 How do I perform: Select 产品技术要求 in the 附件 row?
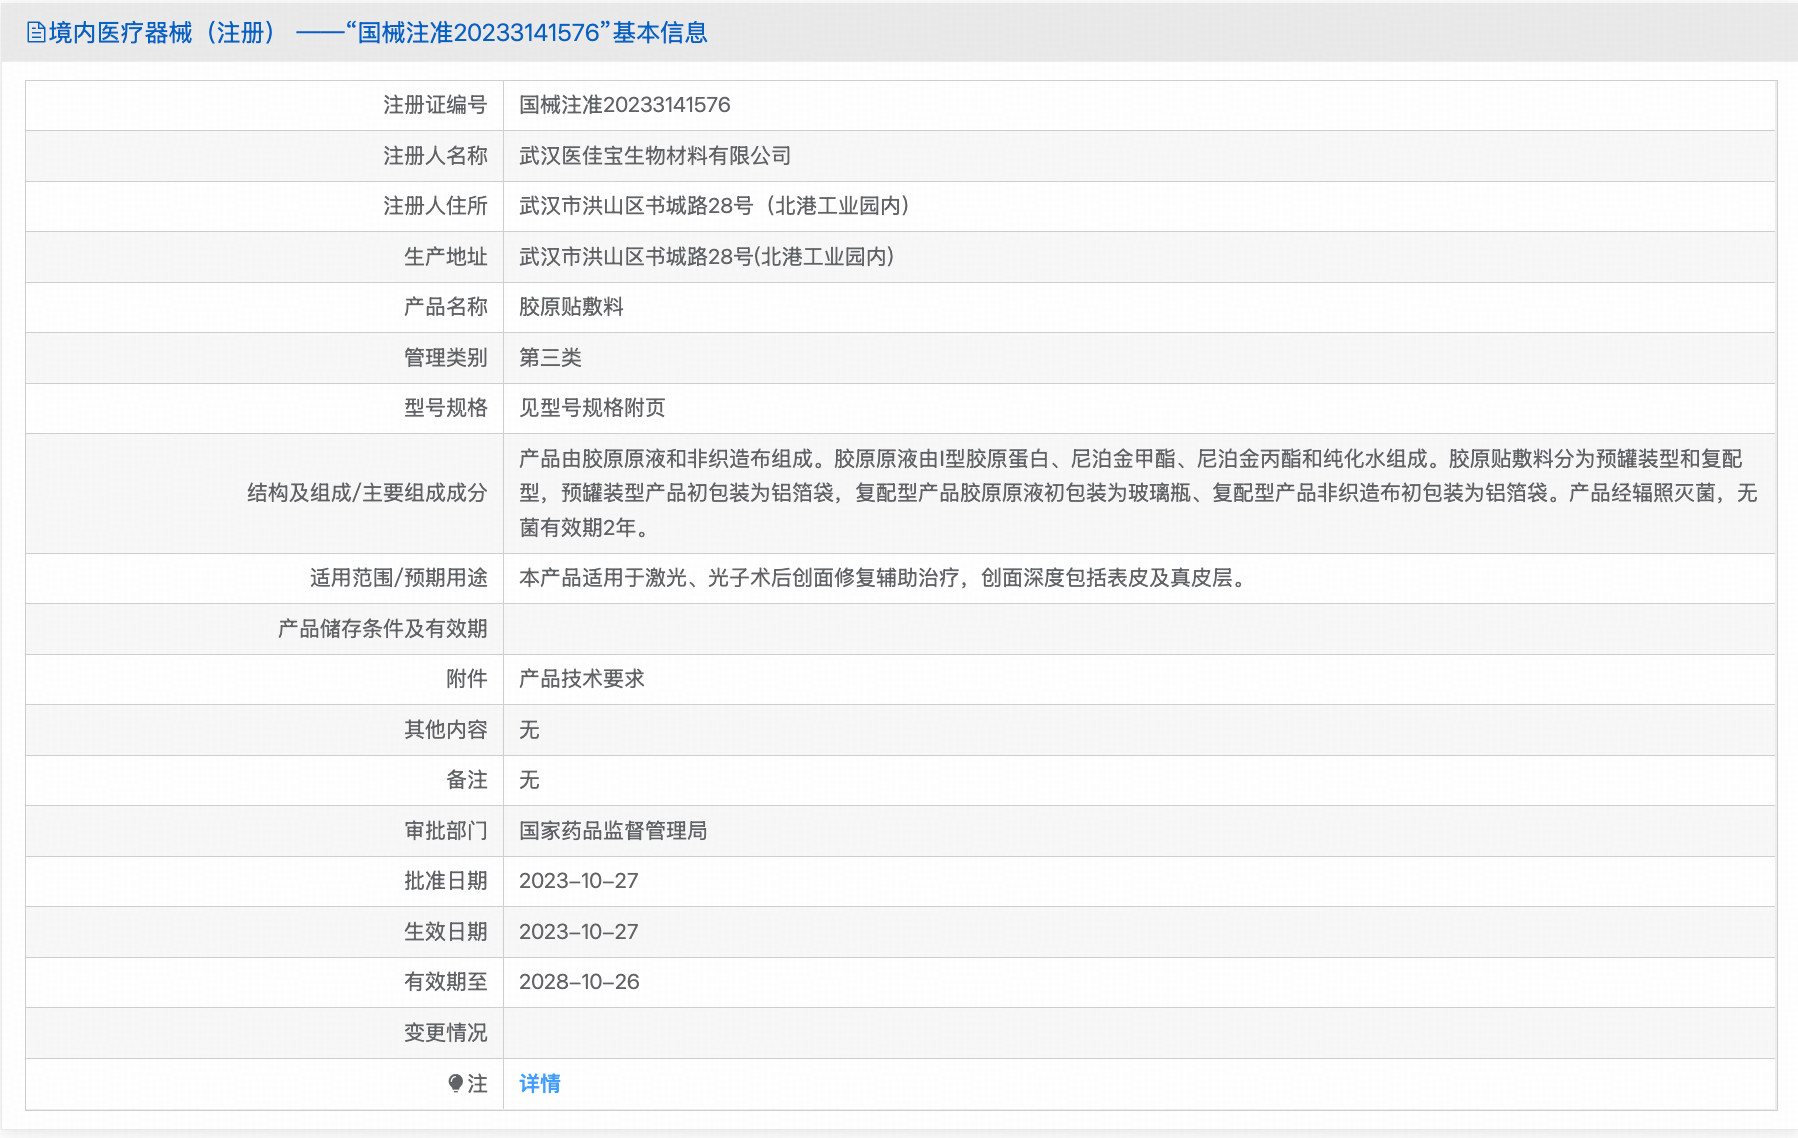pos(580,679)
